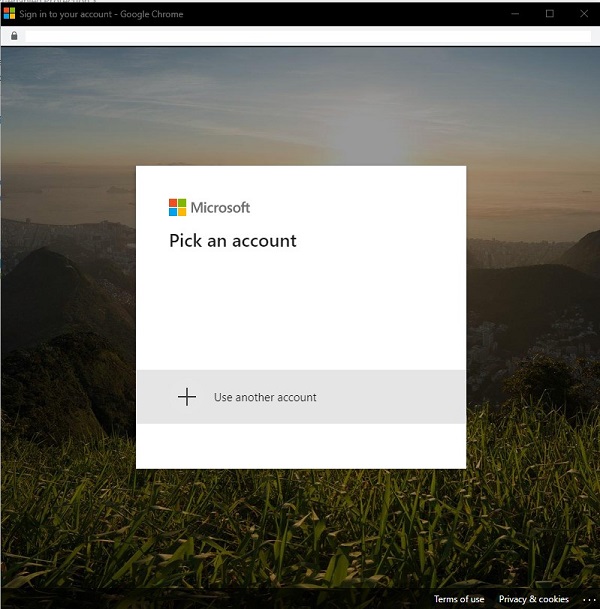Image resolution: width=600 pixels, height=609 pixels.
Task: Click the plus icon beside Use another account
Action: tap(187, 397)
